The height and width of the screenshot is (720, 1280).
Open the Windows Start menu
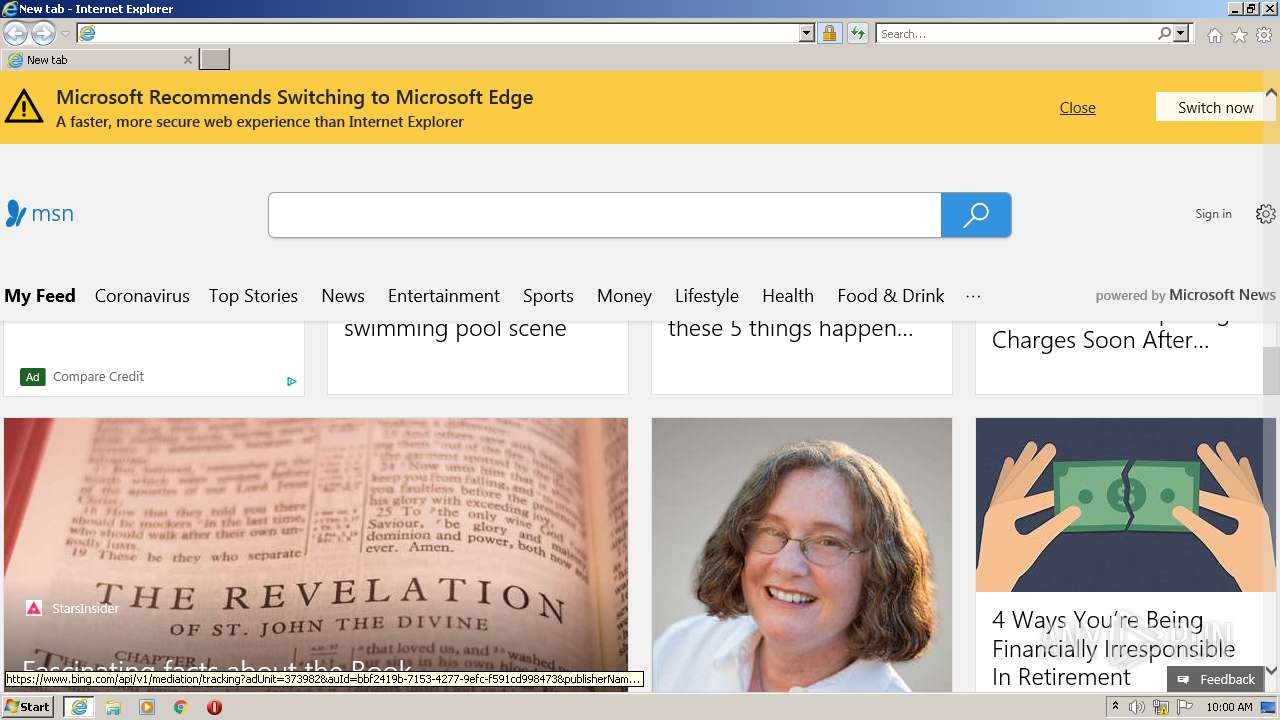(x=28, y=707)
